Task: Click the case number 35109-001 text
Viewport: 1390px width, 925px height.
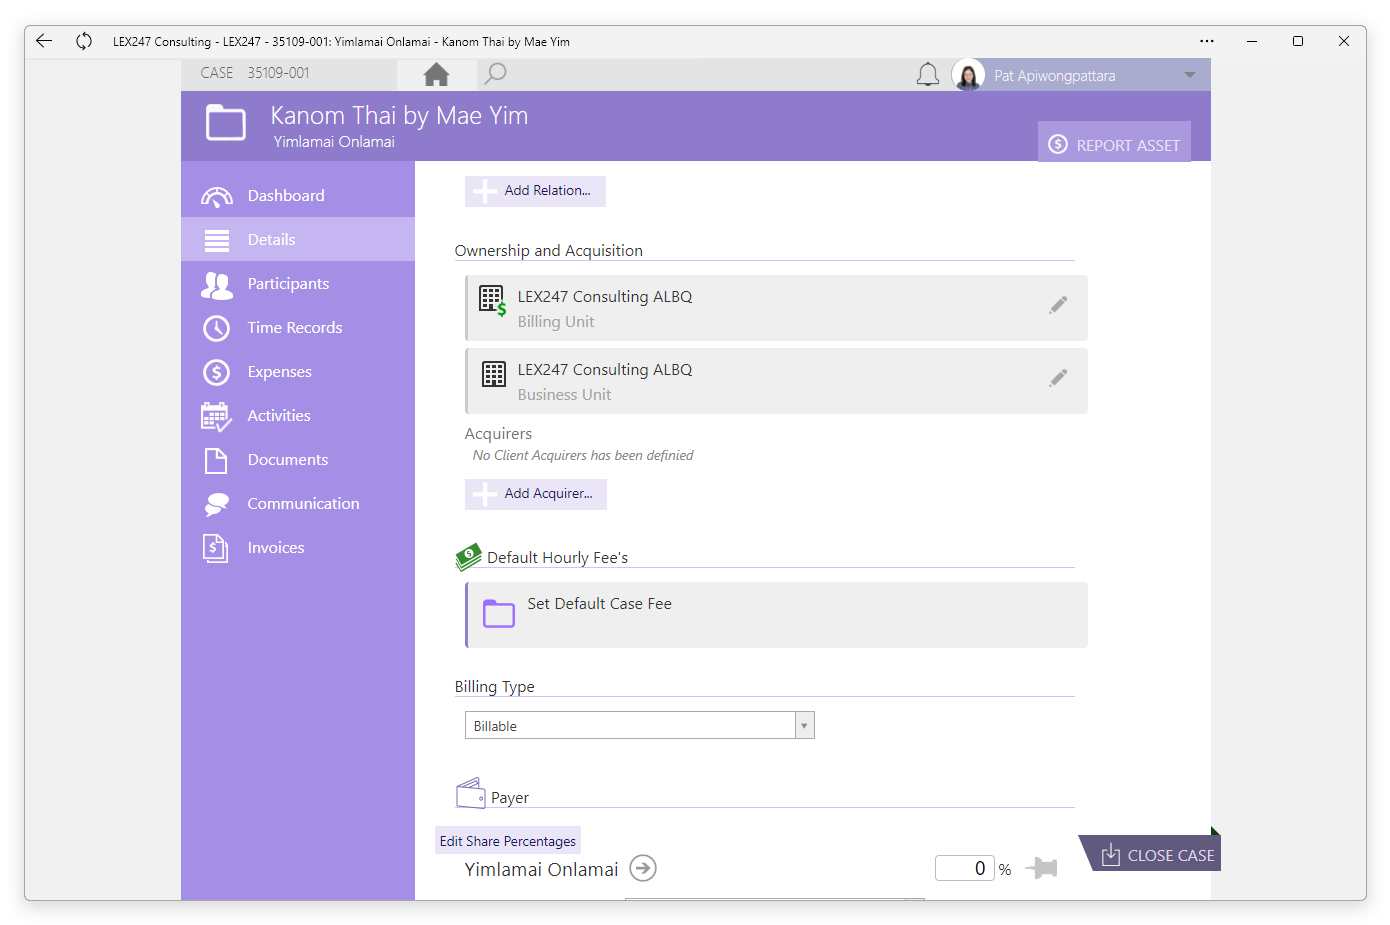Action: pyautogui.click(x=278, y=73)
